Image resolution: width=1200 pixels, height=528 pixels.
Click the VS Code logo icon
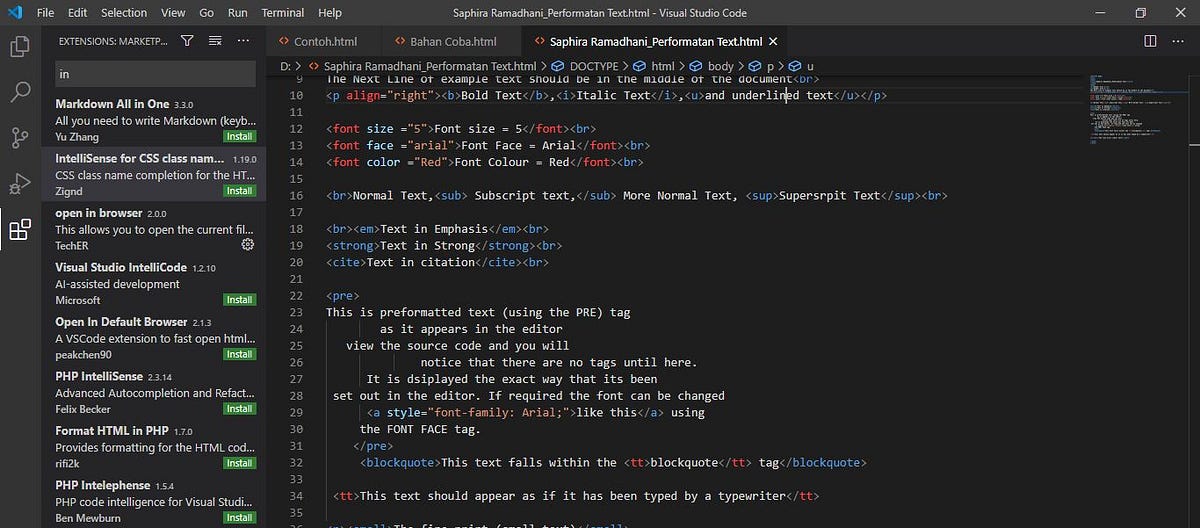[x=14, y=13]
